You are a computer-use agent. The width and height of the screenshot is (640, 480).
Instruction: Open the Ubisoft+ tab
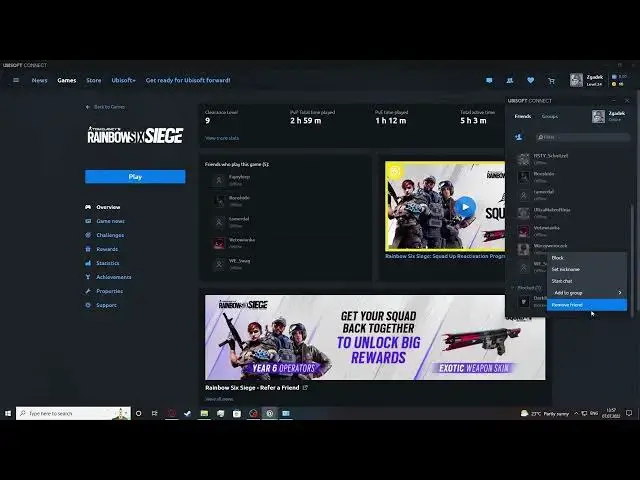(123, 80)
